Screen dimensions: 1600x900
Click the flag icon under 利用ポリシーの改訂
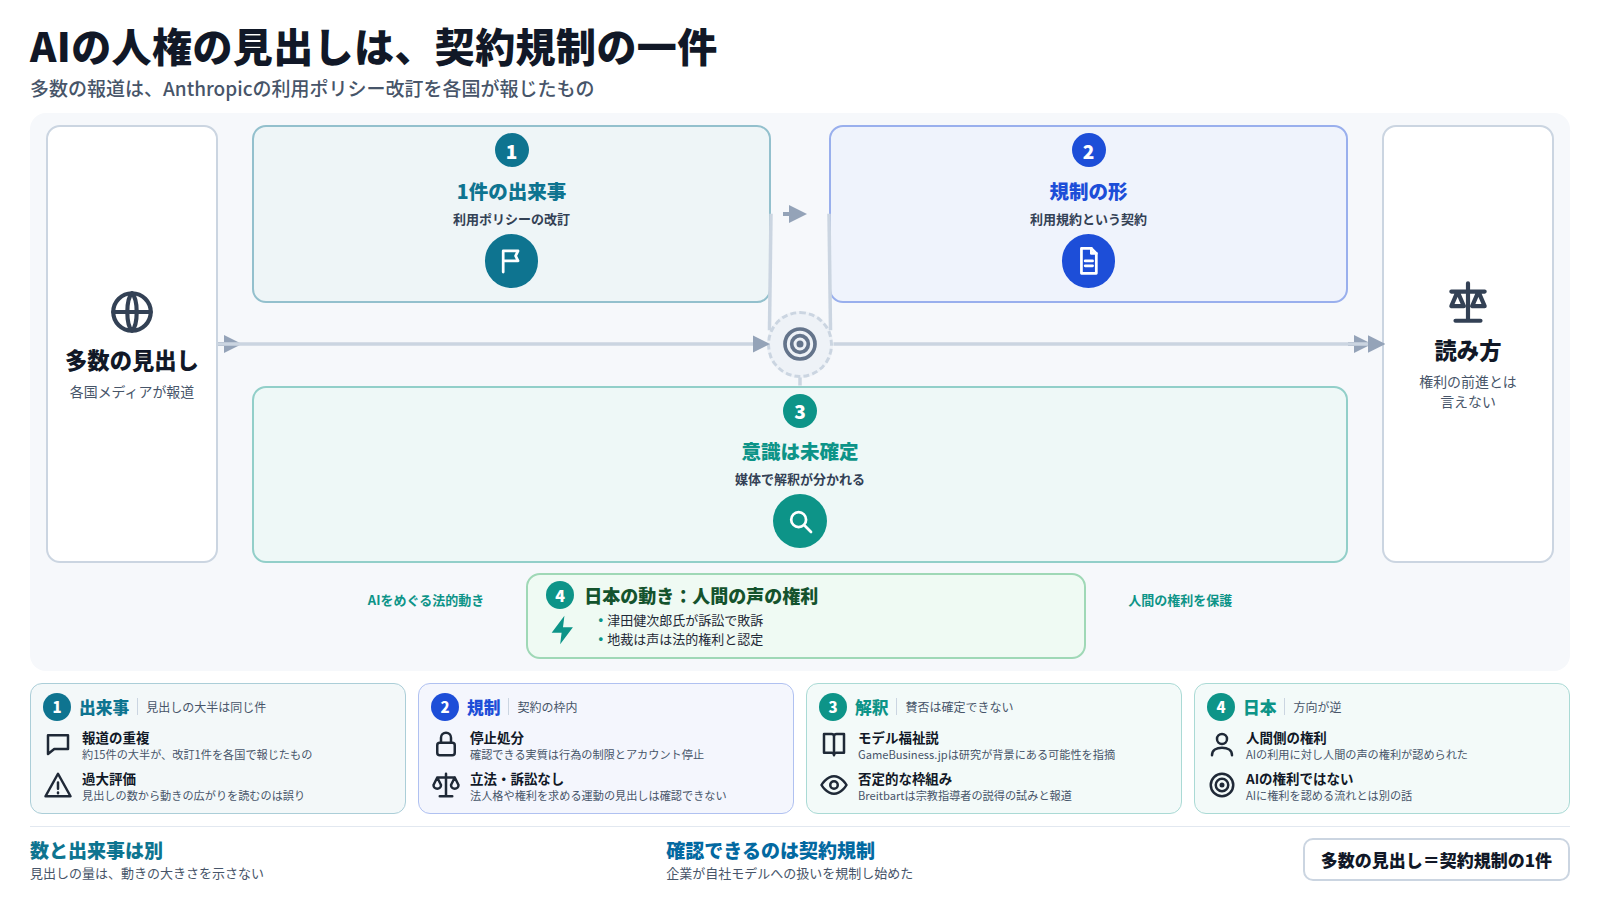coord(511,262)
